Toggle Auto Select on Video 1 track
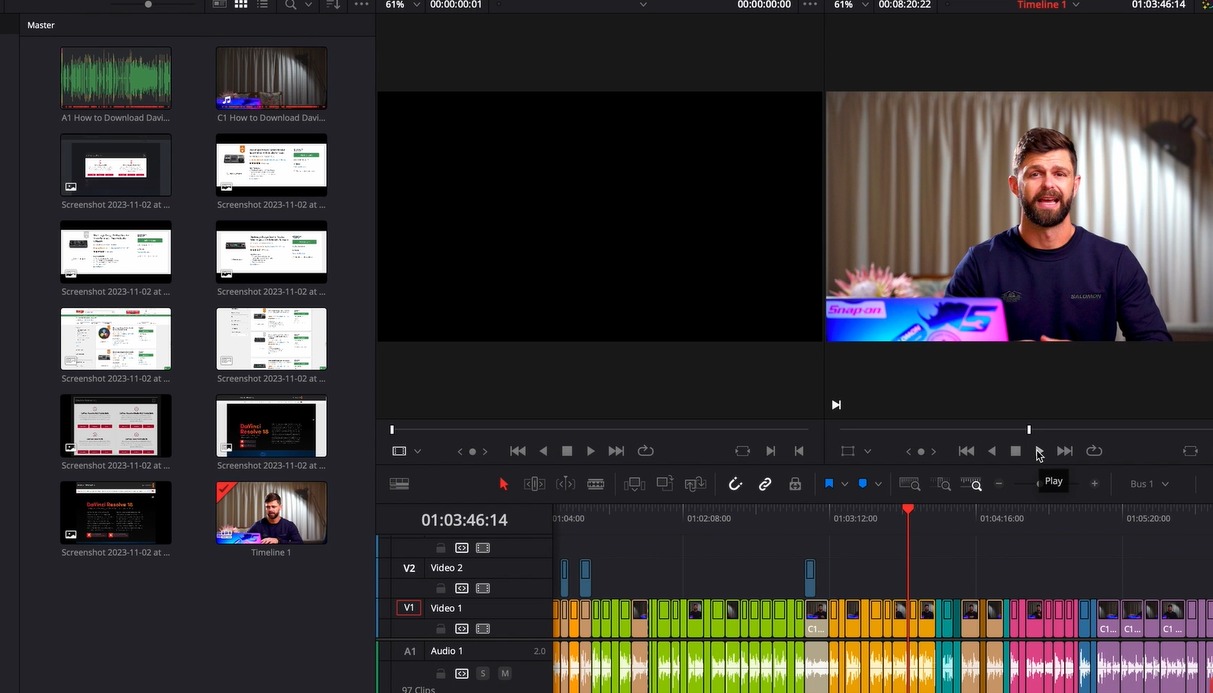Screen dimensions: 1213x693 point(462,629)
